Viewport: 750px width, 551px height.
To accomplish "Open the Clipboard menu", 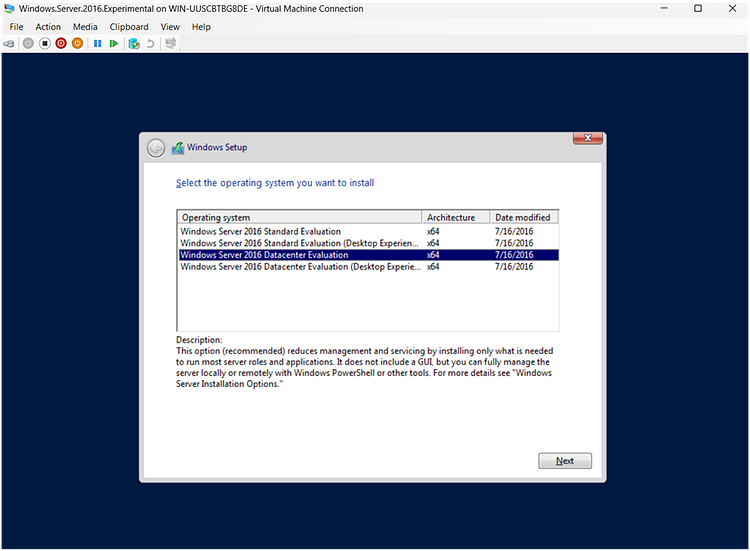I will click(129, 27).
